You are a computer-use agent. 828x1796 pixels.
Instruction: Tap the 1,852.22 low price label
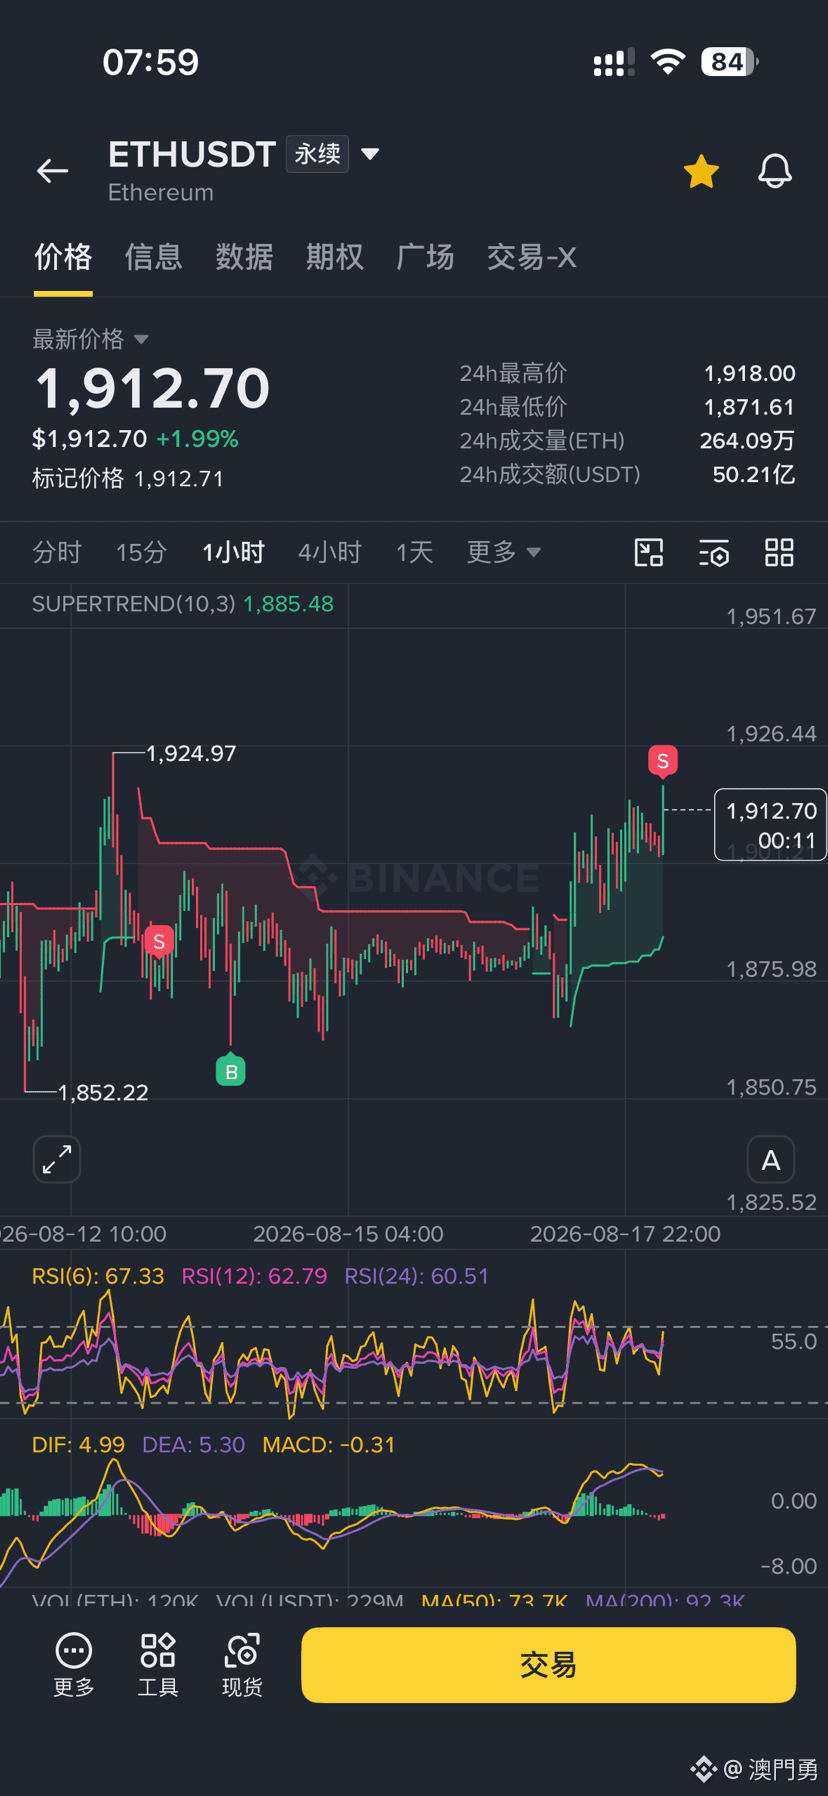[x=103, y=1092]
